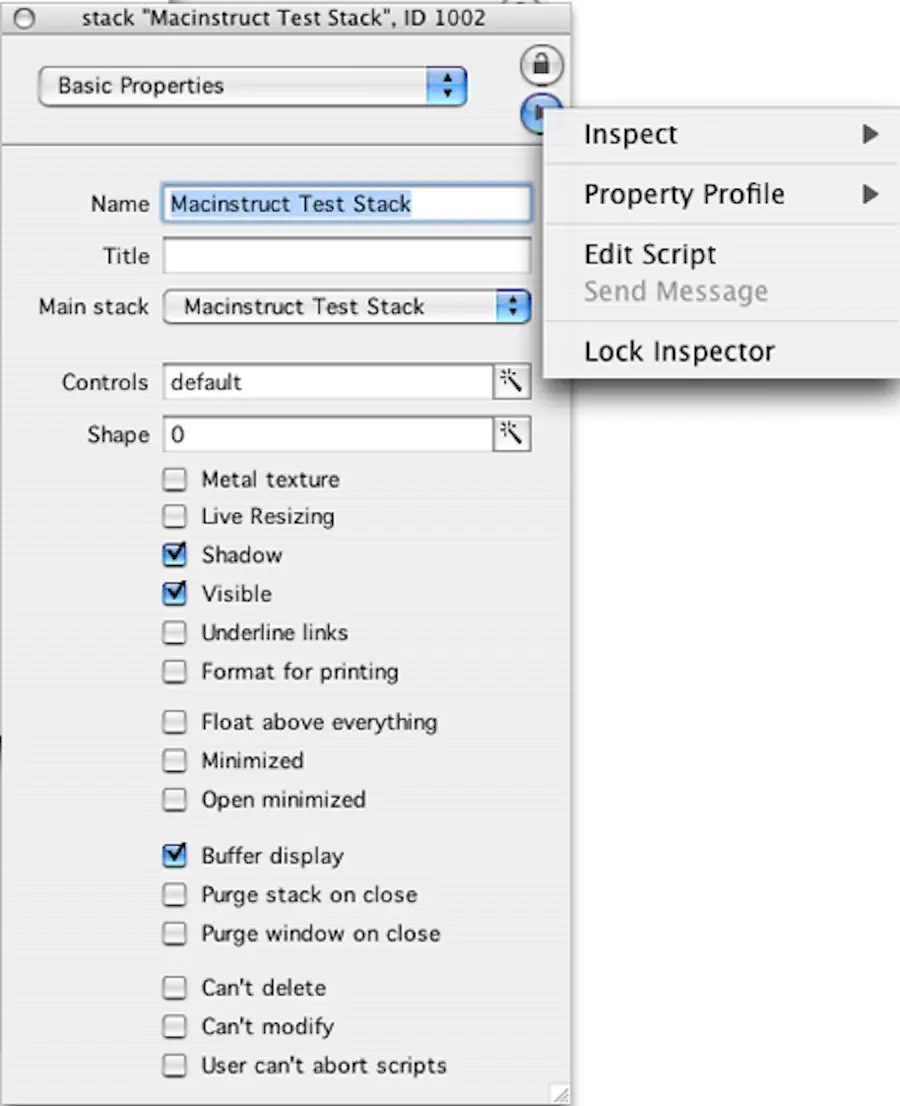Click inside the empty Title field
Image resolution: width=900 pixels, height=1106 pixels.
click(347, 256)
